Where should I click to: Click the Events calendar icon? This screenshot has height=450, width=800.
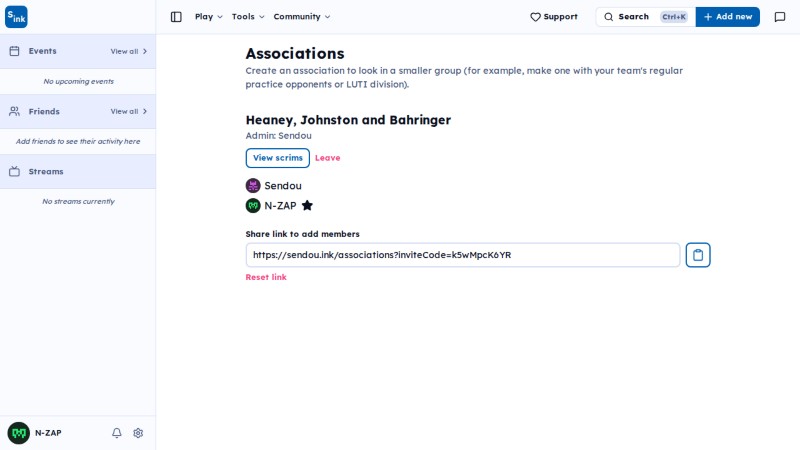click(x=14, y=51)
